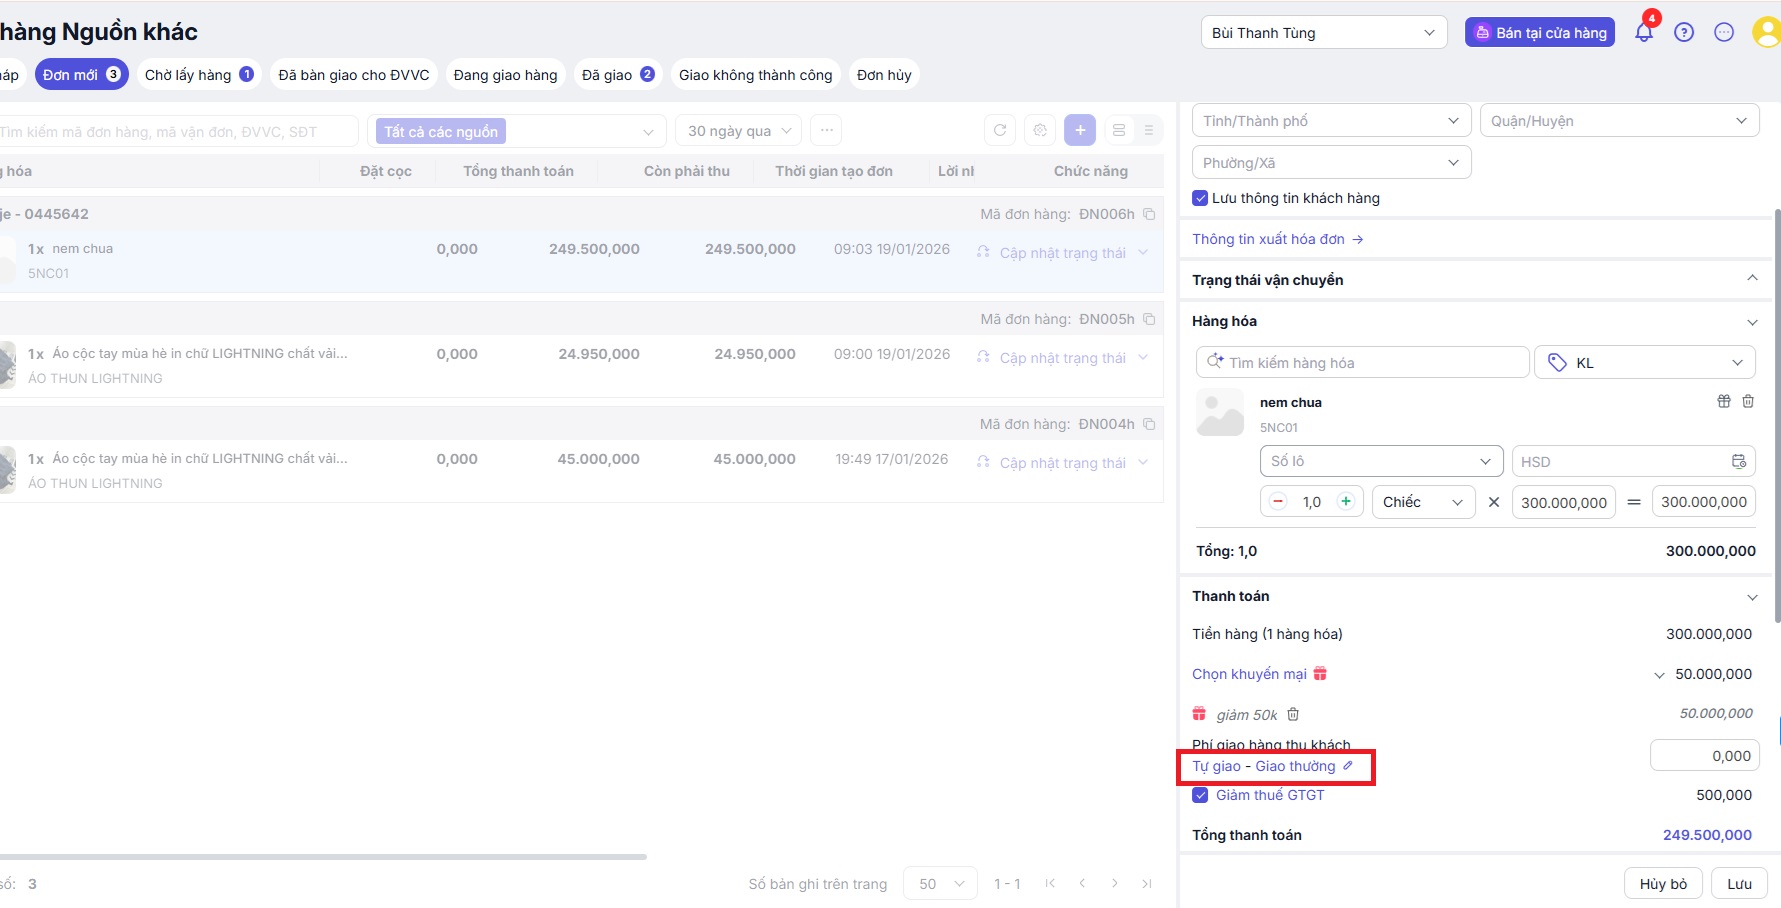The height and width of the screenshot is (908, 1781).
Task: Click the refresh order list icon
Action: 1000,130
